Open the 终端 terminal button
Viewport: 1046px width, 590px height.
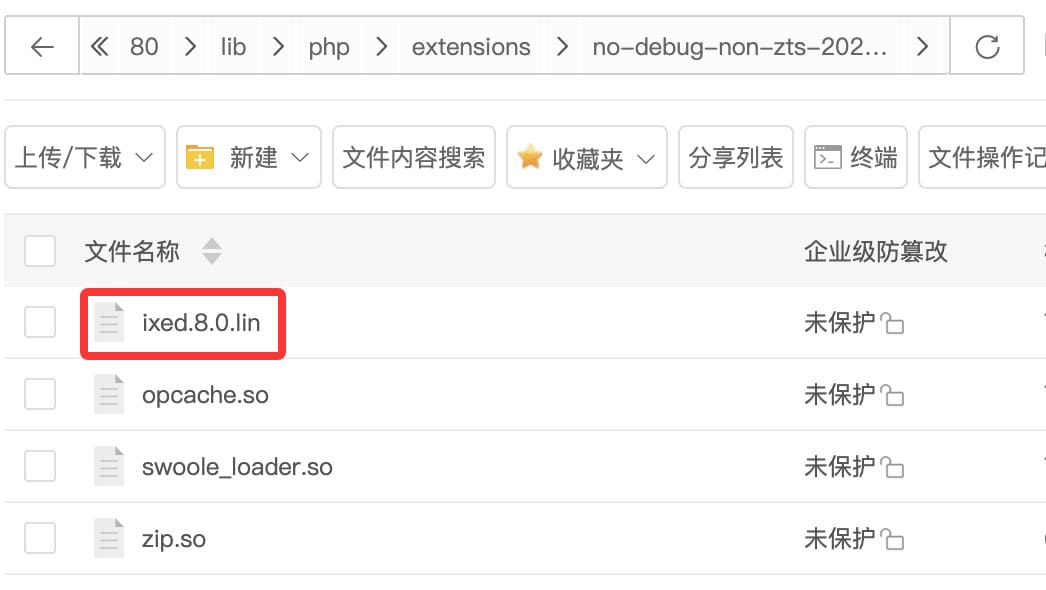856,157
